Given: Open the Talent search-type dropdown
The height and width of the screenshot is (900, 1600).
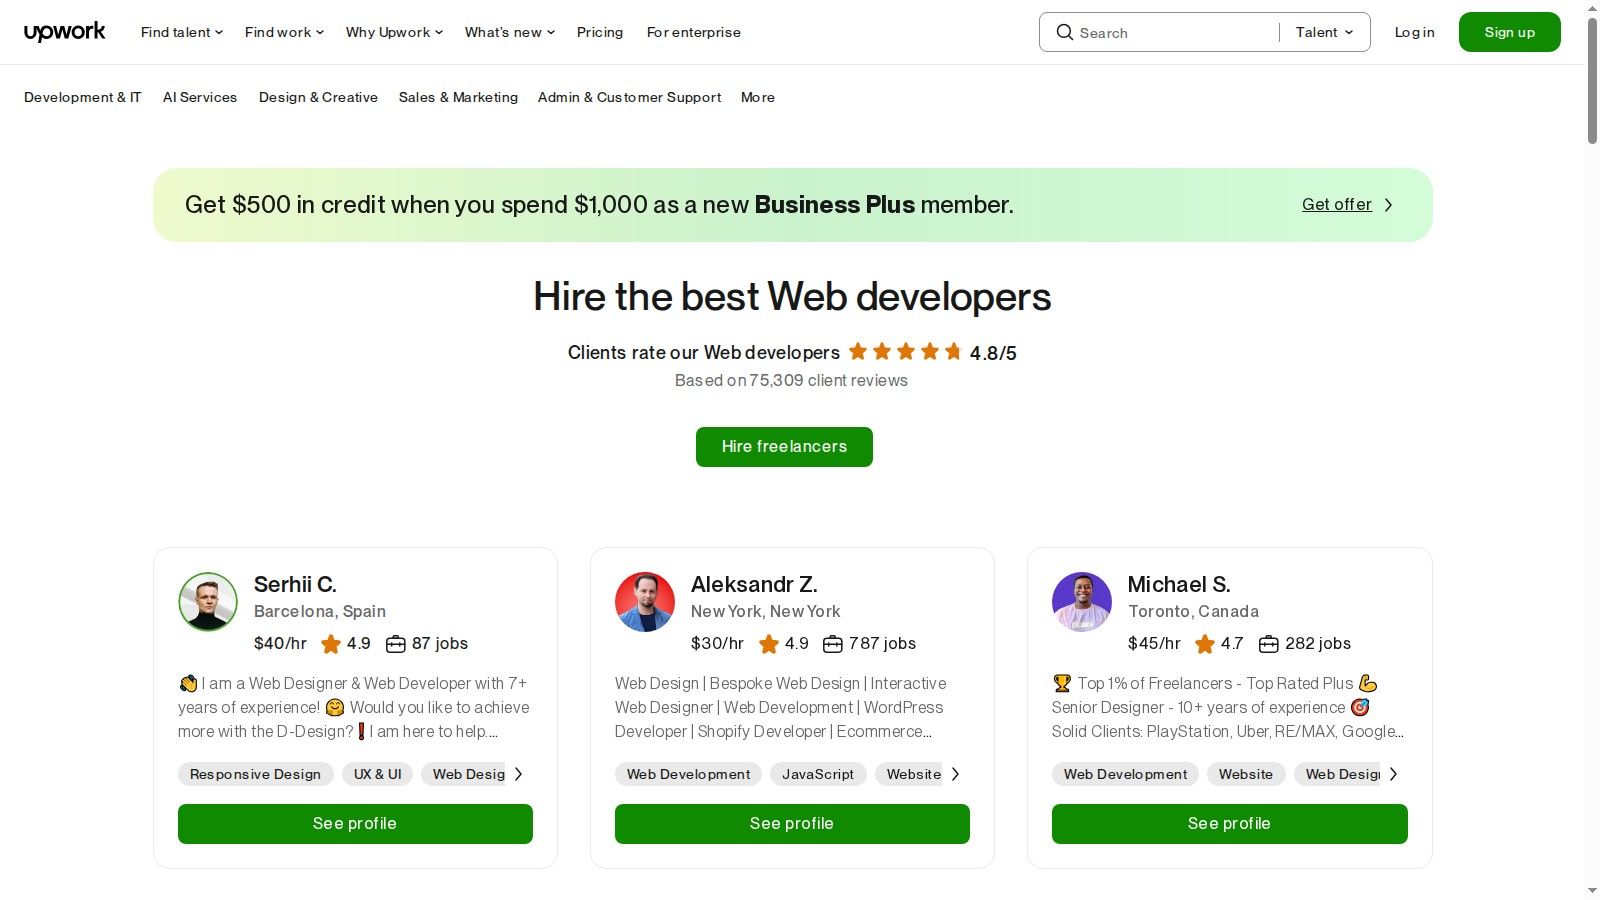Looking at the screenshot, I should tap(1324, 32).
